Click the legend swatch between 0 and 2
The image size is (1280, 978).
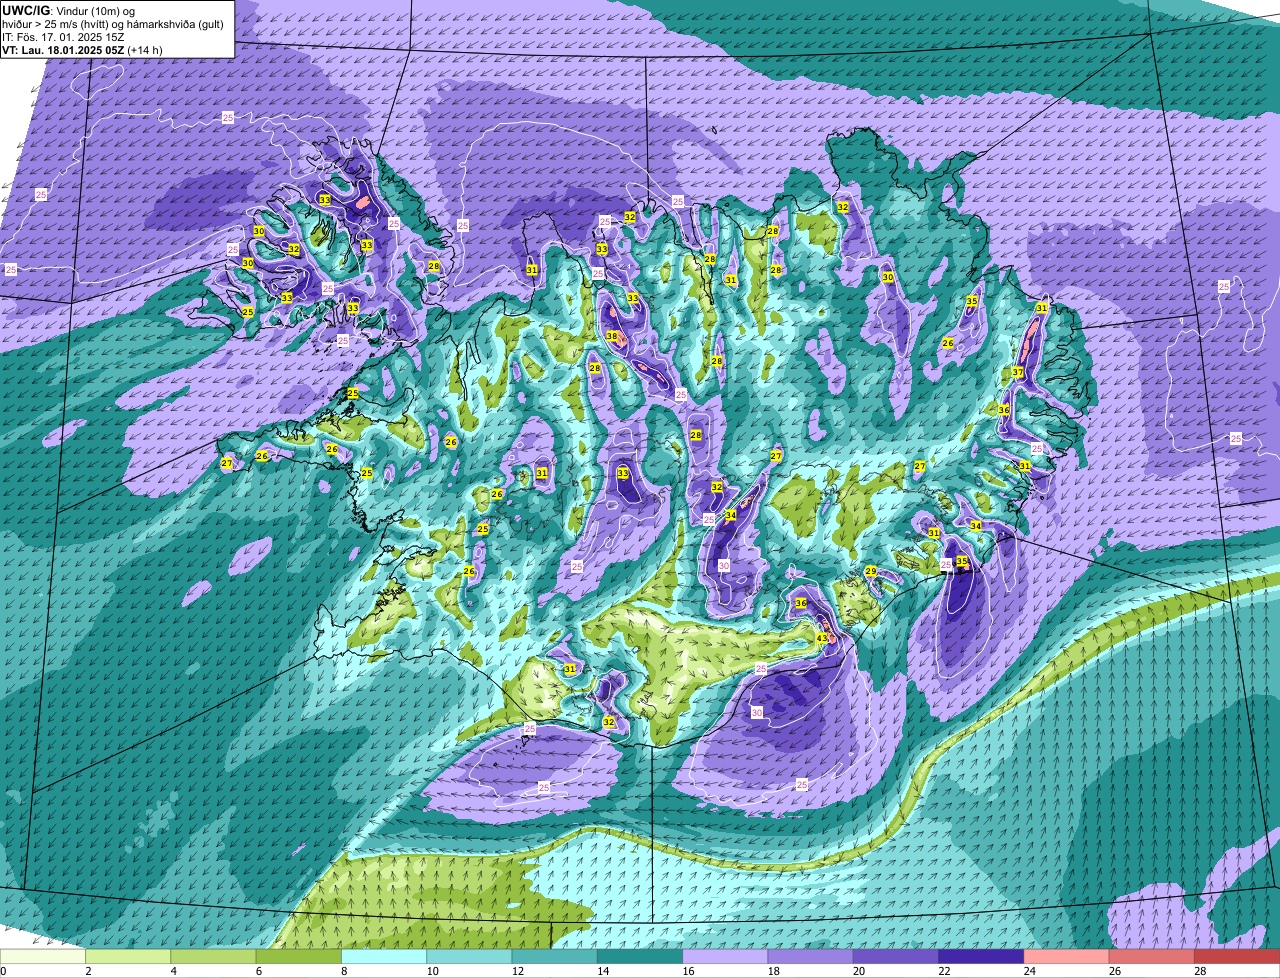pos(43,957)
